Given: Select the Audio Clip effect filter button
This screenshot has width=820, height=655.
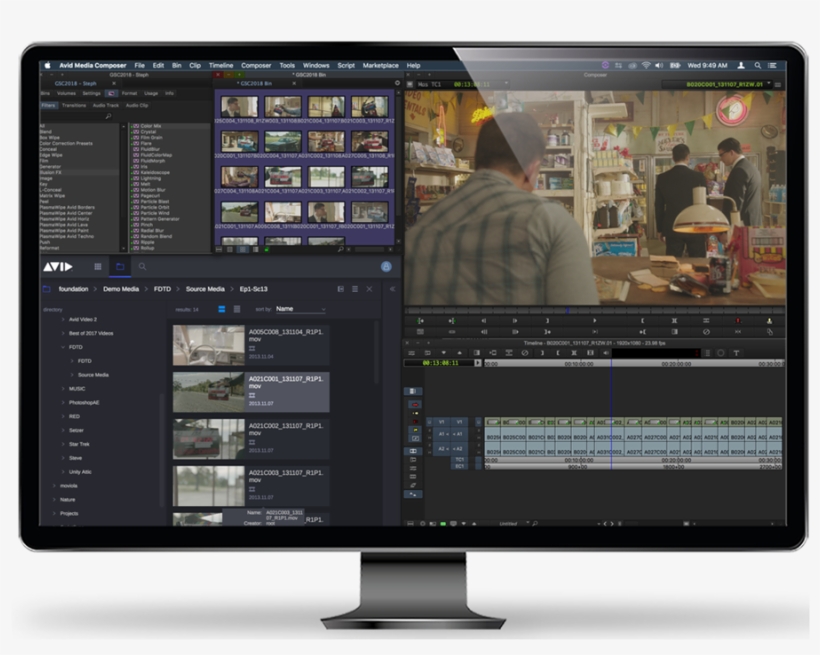Looking at the screenshot, I should (x=136, y=105).
